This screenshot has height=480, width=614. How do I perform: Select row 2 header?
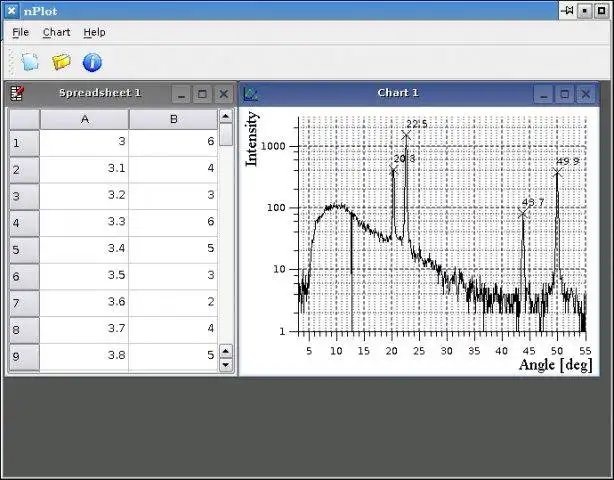24,170
